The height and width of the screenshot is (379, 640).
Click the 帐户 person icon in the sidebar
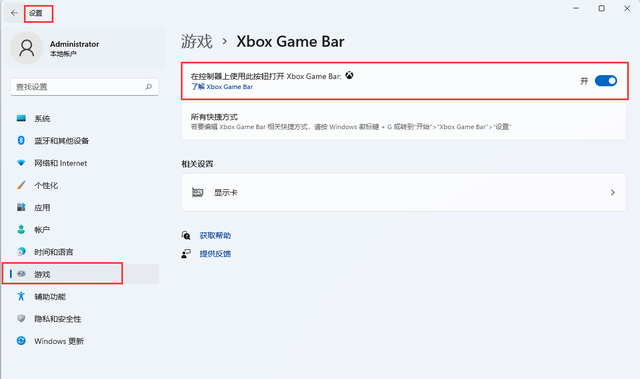coord(21,229)
